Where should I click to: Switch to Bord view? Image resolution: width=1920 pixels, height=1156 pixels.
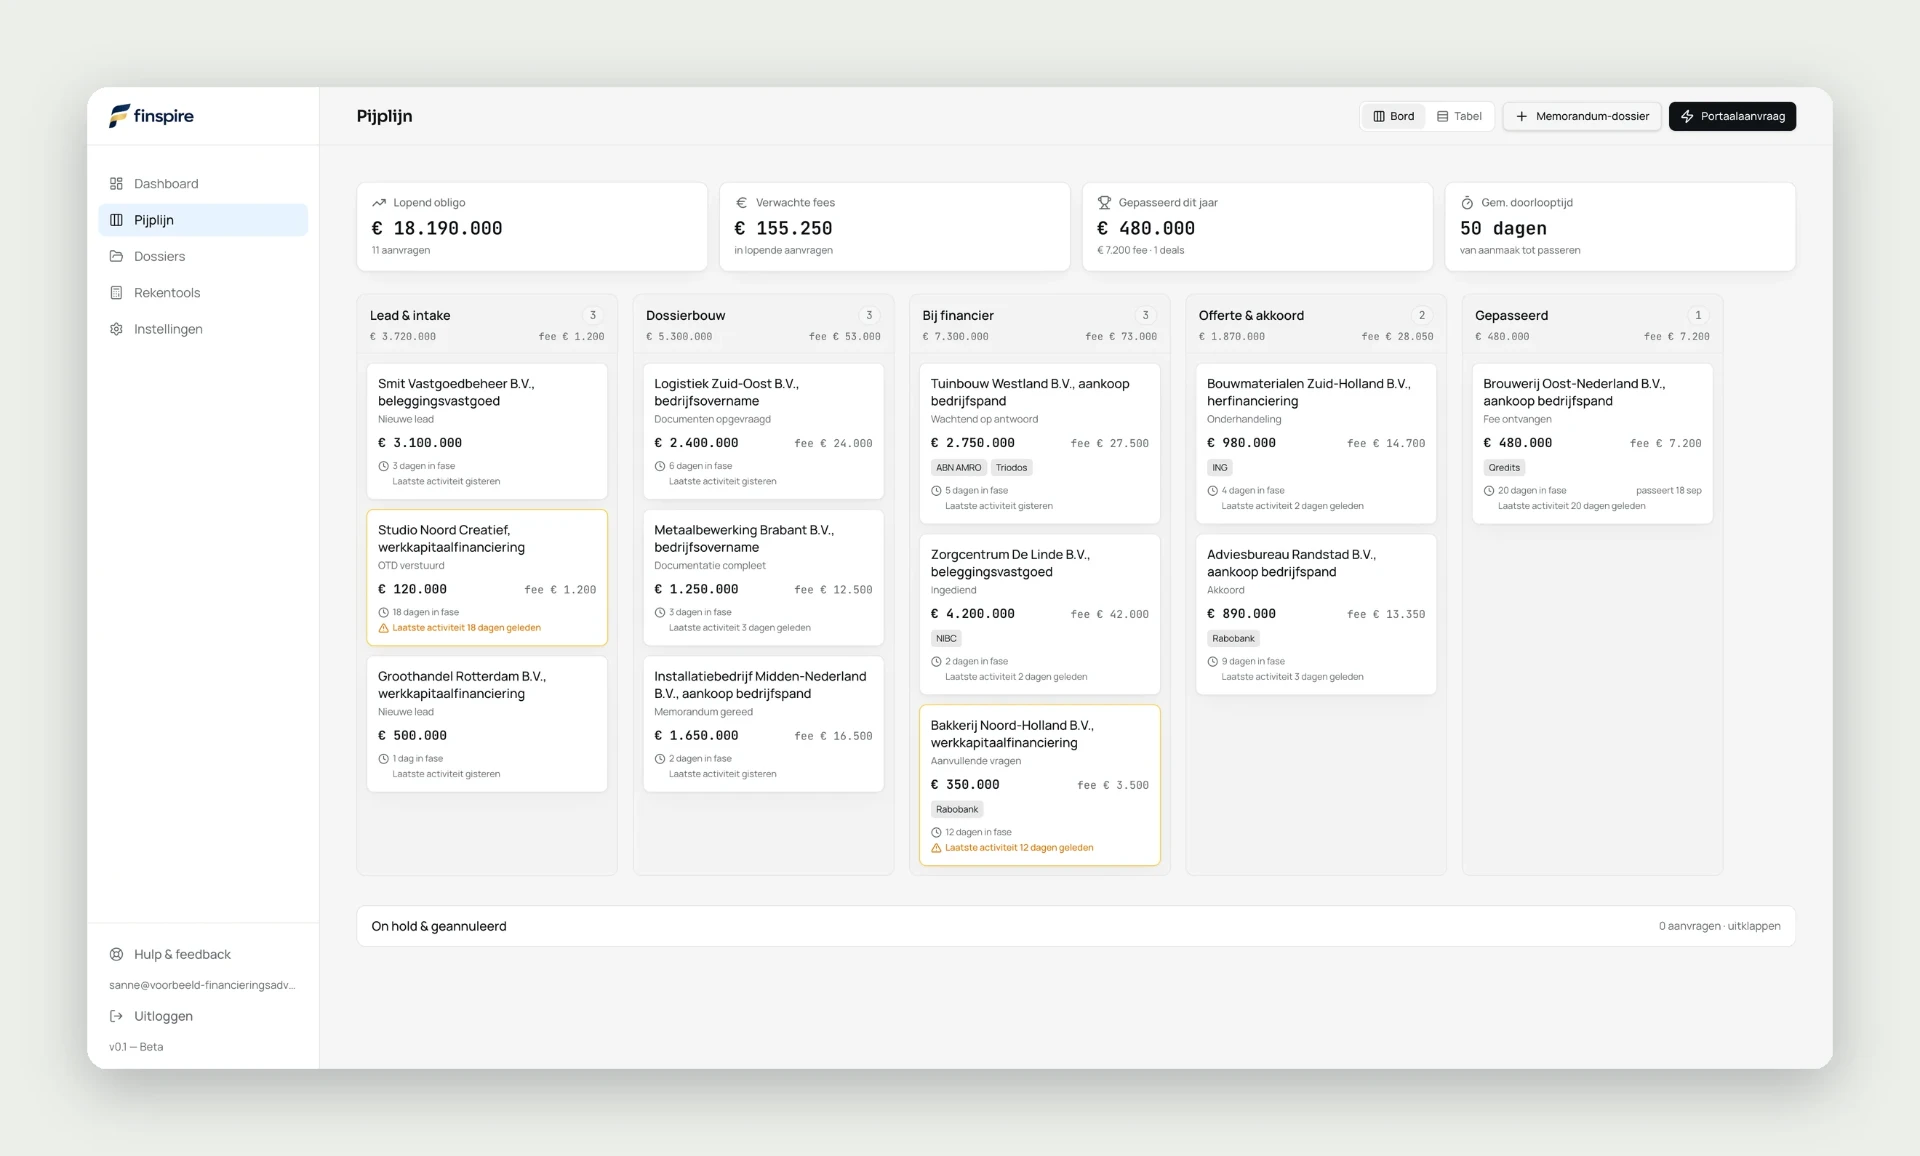pos(1393,116)
